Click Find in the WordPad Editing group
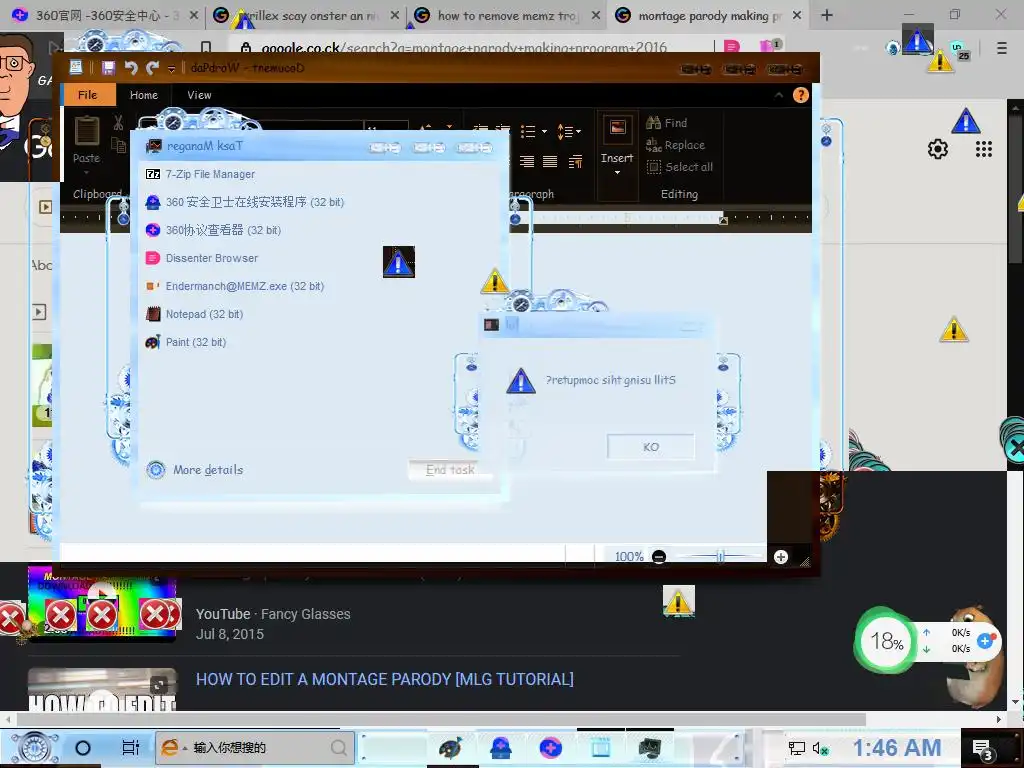The height and width of the screenshot is (768, 1024). 667,123
